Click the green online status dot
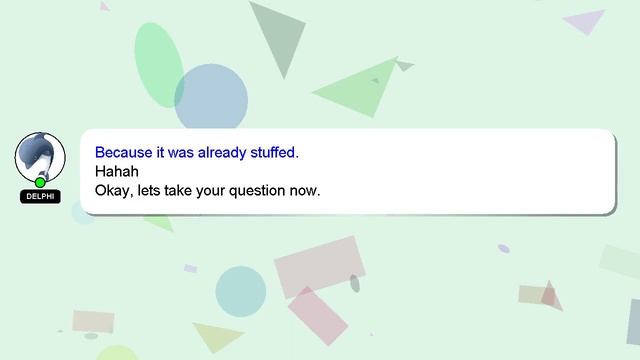The image size is (640, 360). pyautogui.click(x=40, y=182)
